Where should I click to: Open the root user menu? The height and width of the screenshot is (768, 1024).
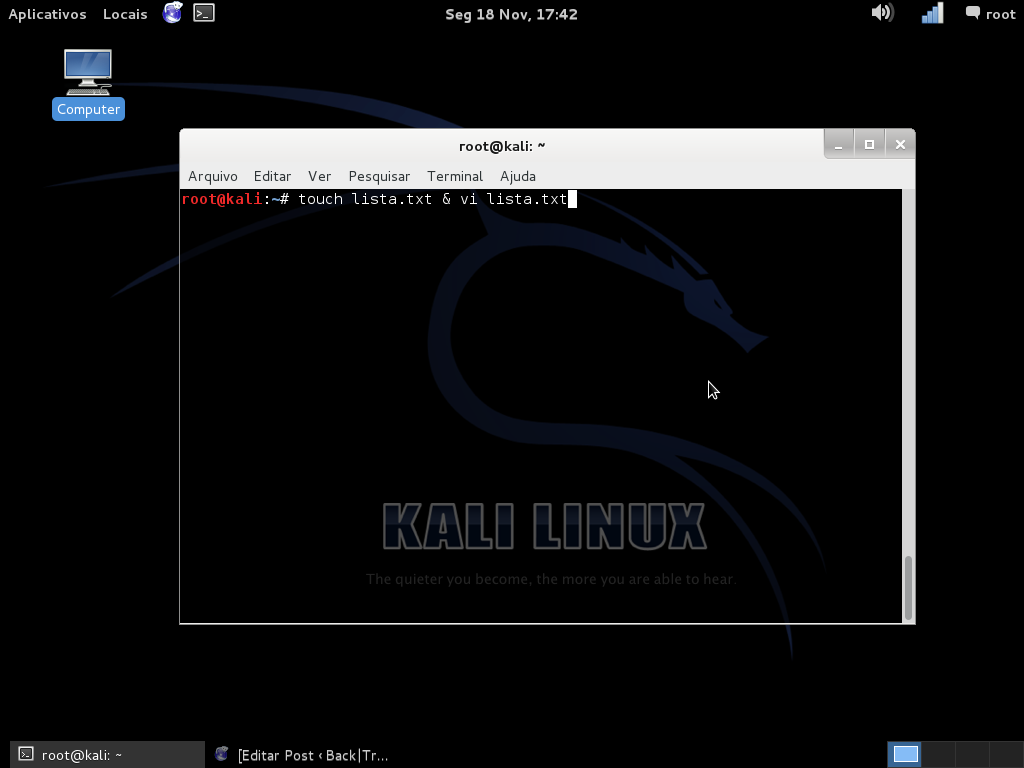tap(991, 14)
